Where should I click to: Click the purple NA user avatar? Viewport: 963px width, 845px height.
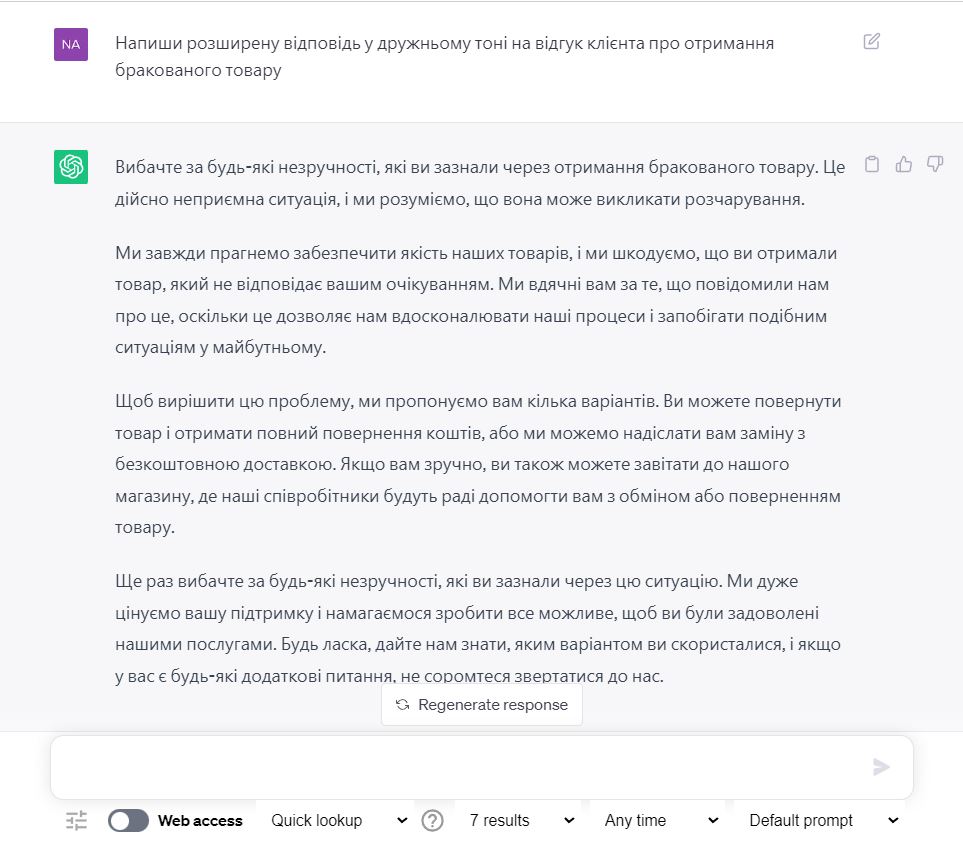[x=71, y=44]
